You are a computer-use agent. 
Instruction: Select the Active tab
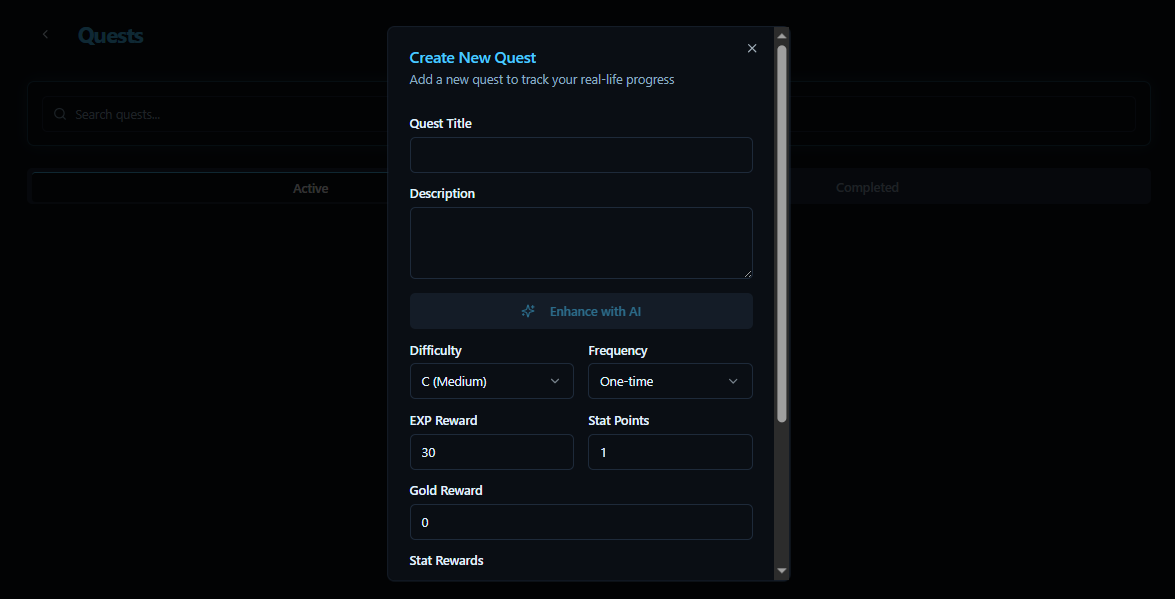pos(311,188)
